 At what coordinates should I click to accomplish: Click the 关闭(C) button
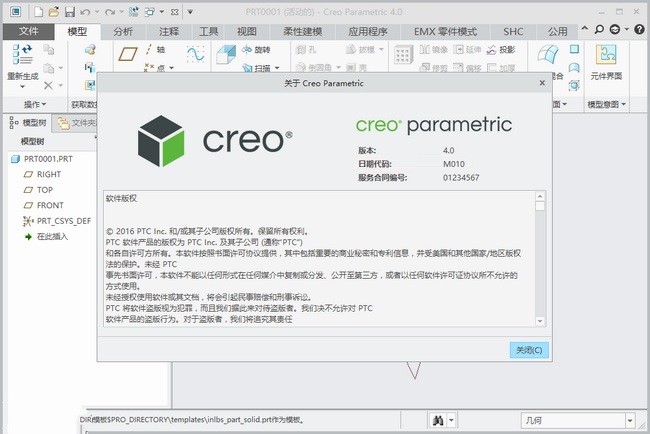coord(529,350)
